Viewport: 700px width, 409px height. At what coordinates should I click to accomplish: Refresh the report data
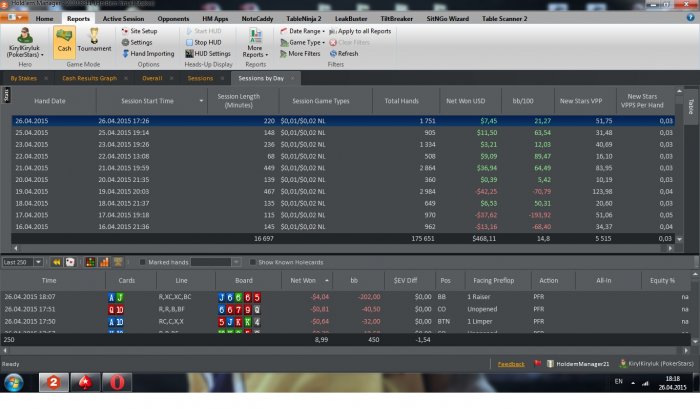pos(344,54)
